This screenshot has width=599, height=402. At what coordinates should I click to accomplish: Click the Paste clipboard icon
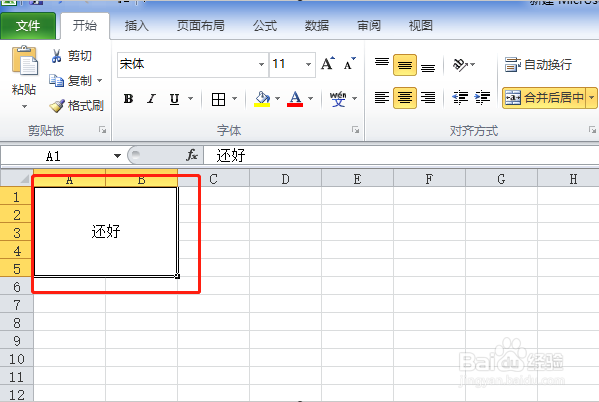click(x=25, y=60)
